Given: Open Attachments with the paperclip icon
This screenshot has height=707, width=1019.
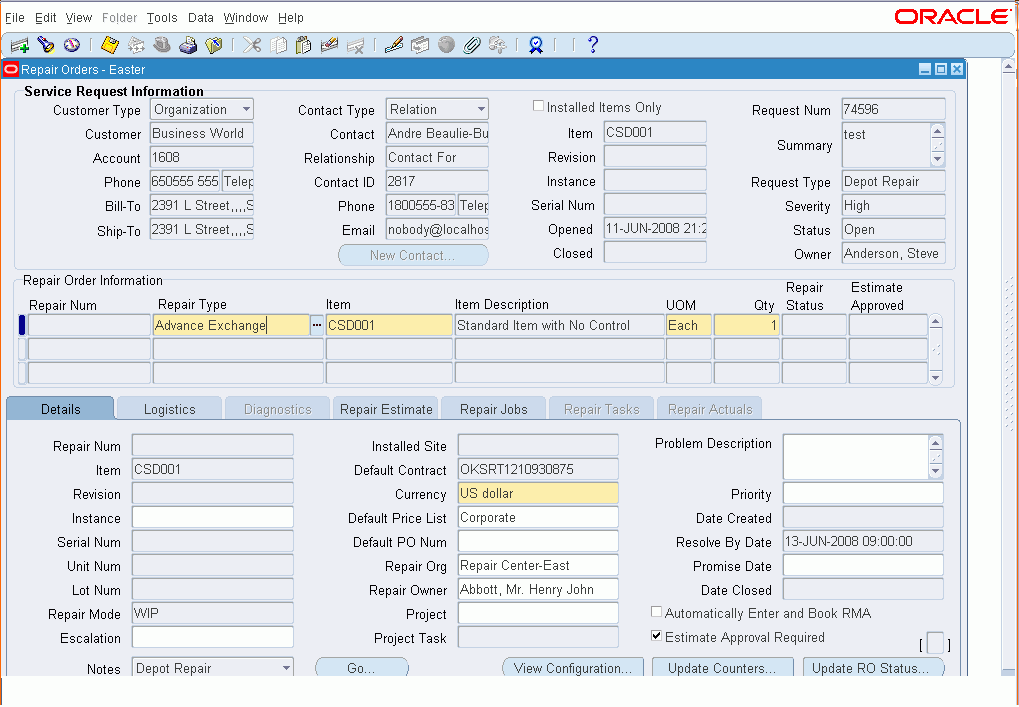Looking at the screenshot, I should [472, 45].
